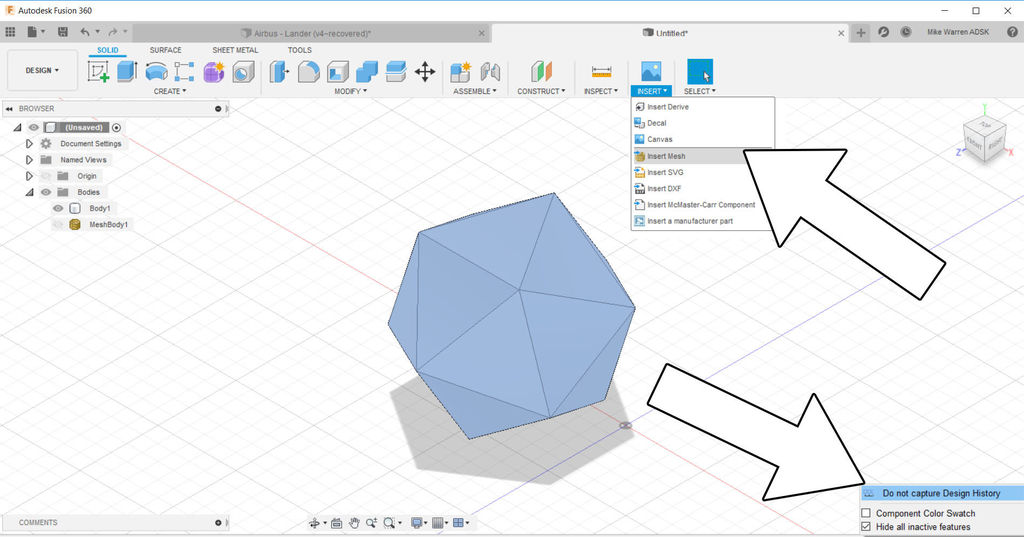Click the ViewCube in the corner
The width and height of the screenshot is (1024, 537).
point(984,139)
